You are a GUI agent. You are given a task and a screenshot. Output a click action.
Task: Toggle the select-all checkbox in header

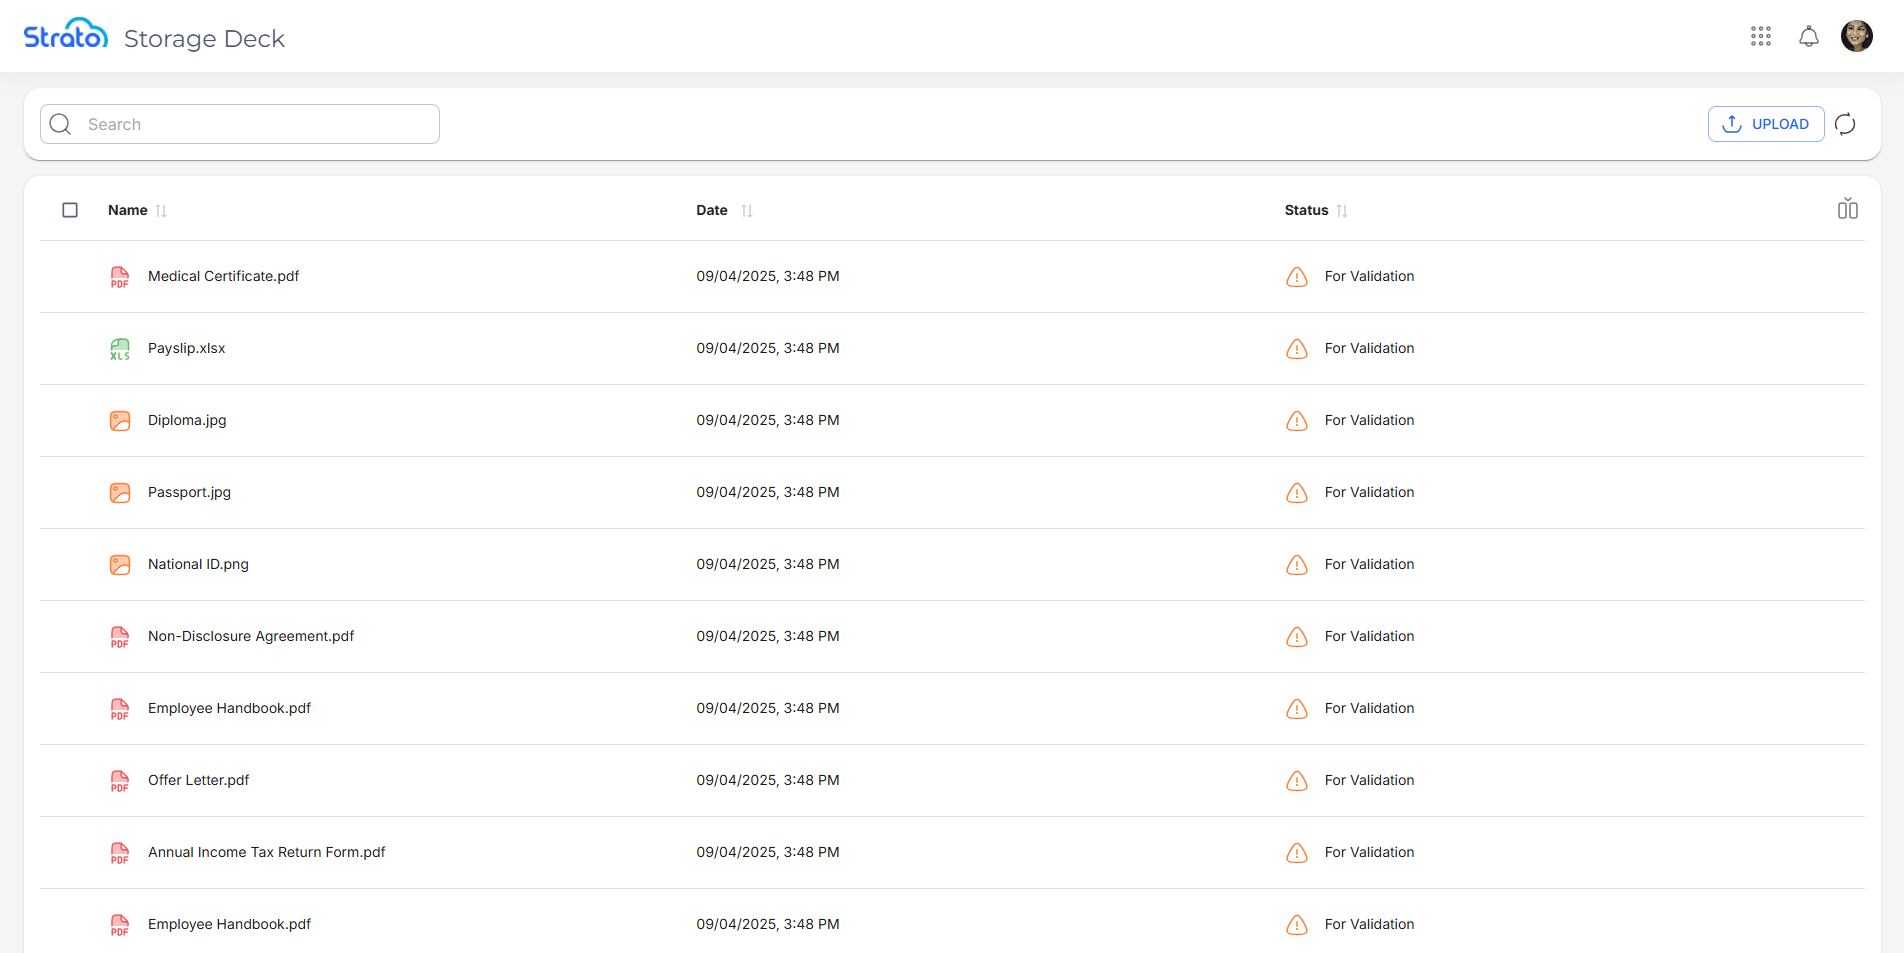coord(70,210)
